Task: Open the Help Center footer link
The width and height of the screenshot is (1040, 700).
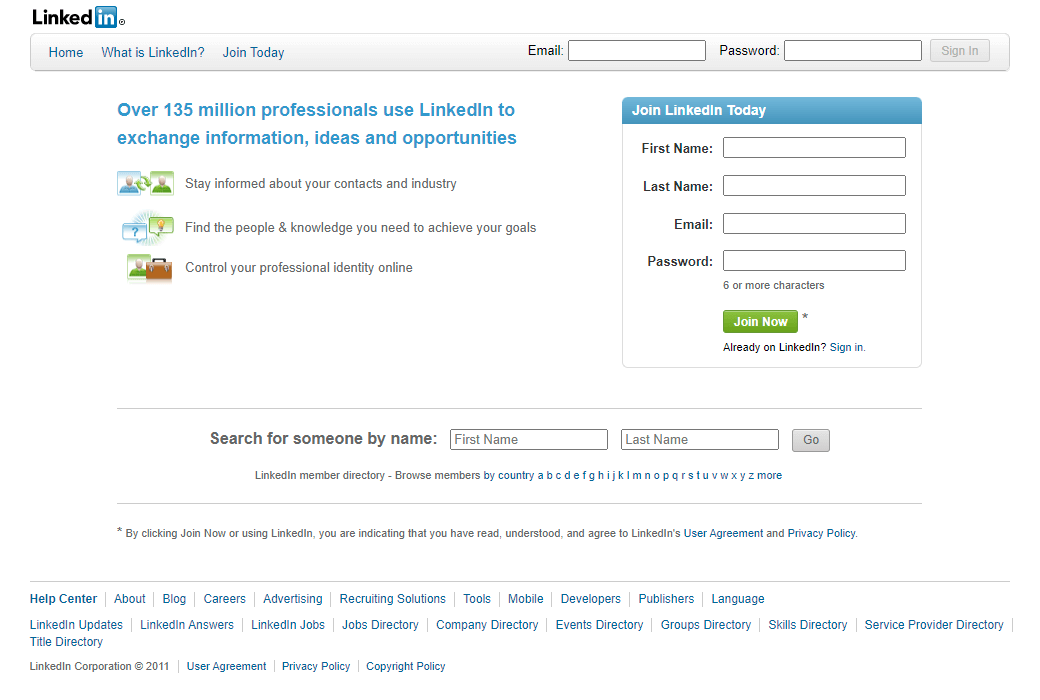Action: click(63, 598)
